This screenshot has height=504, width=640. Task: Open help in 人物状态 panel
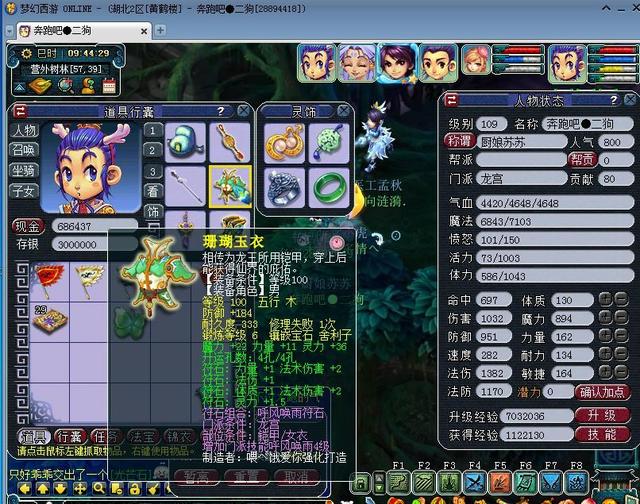(613, 100)
